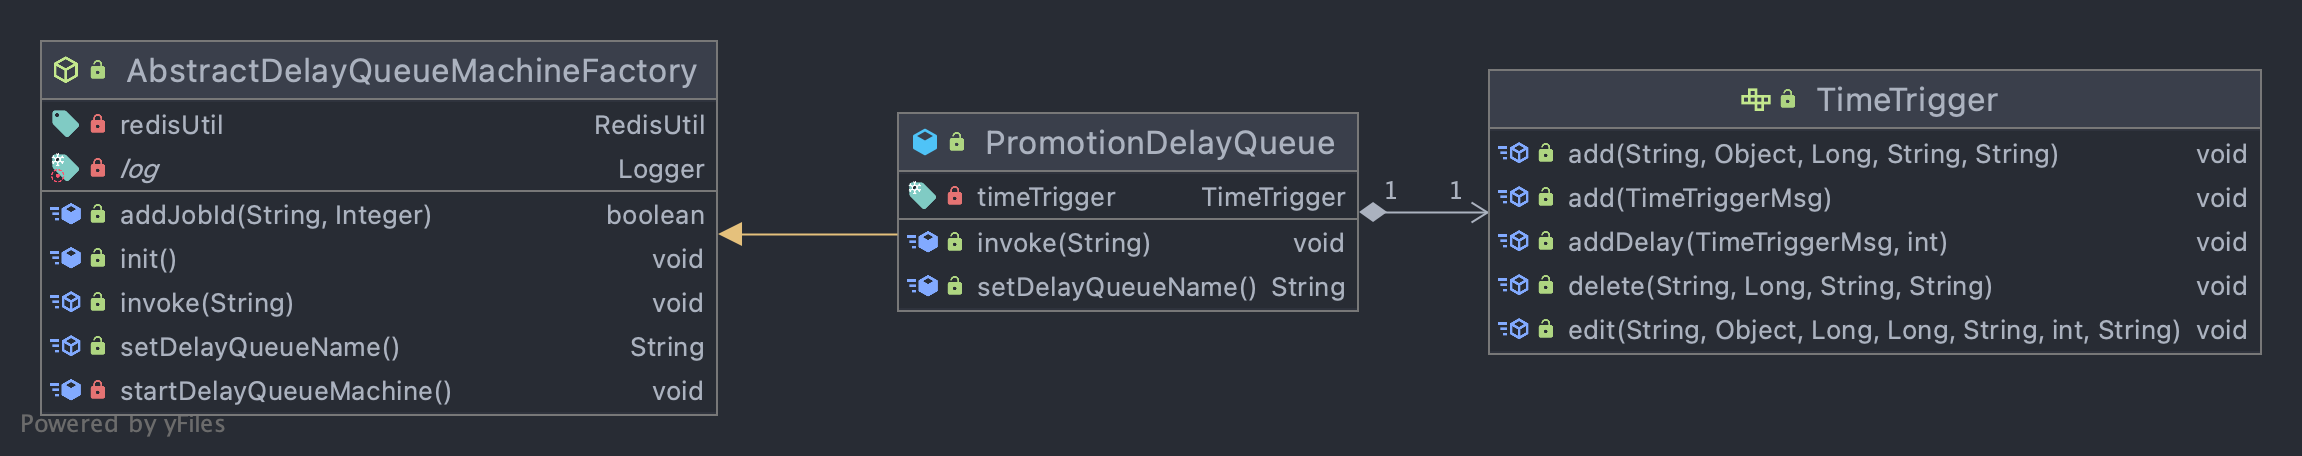
Task: Click the static log field icon
Action: pos(65,168)
